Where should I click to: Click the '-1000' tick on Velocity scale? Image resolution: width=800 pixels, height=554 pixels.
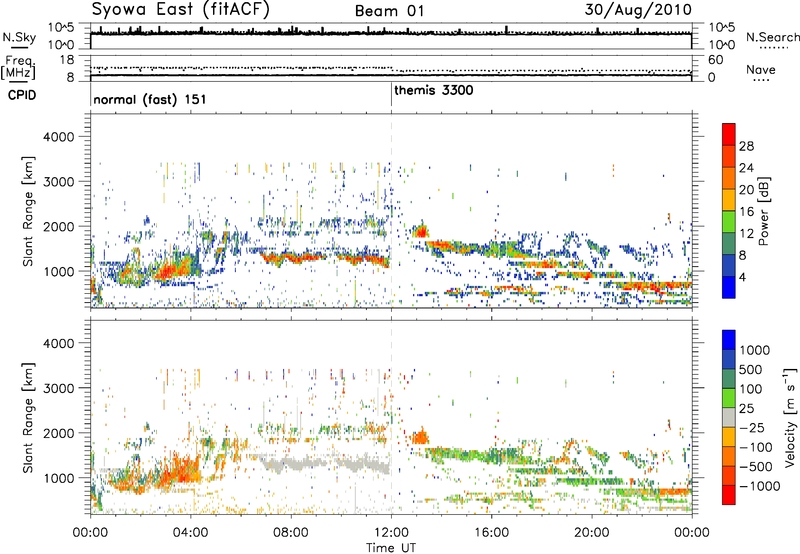[759, 486]
